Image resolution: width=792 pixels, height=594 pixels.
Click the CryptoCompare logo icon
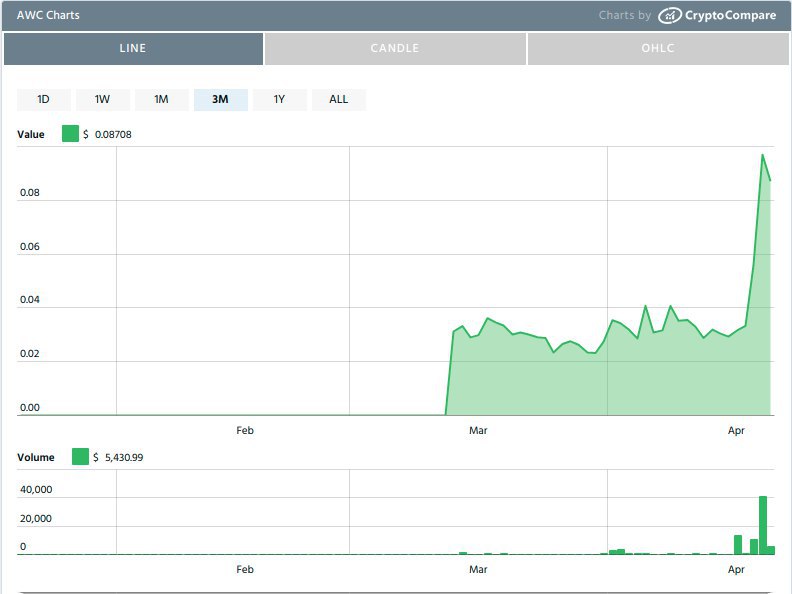click(669, 16)
